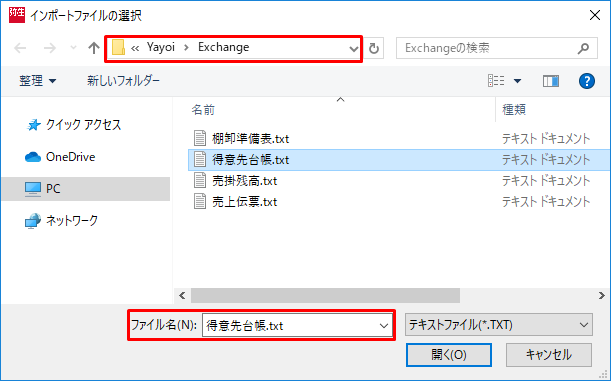Click the horizontal scrollbar right arrow
611x381 pixels.
point(602,296)
